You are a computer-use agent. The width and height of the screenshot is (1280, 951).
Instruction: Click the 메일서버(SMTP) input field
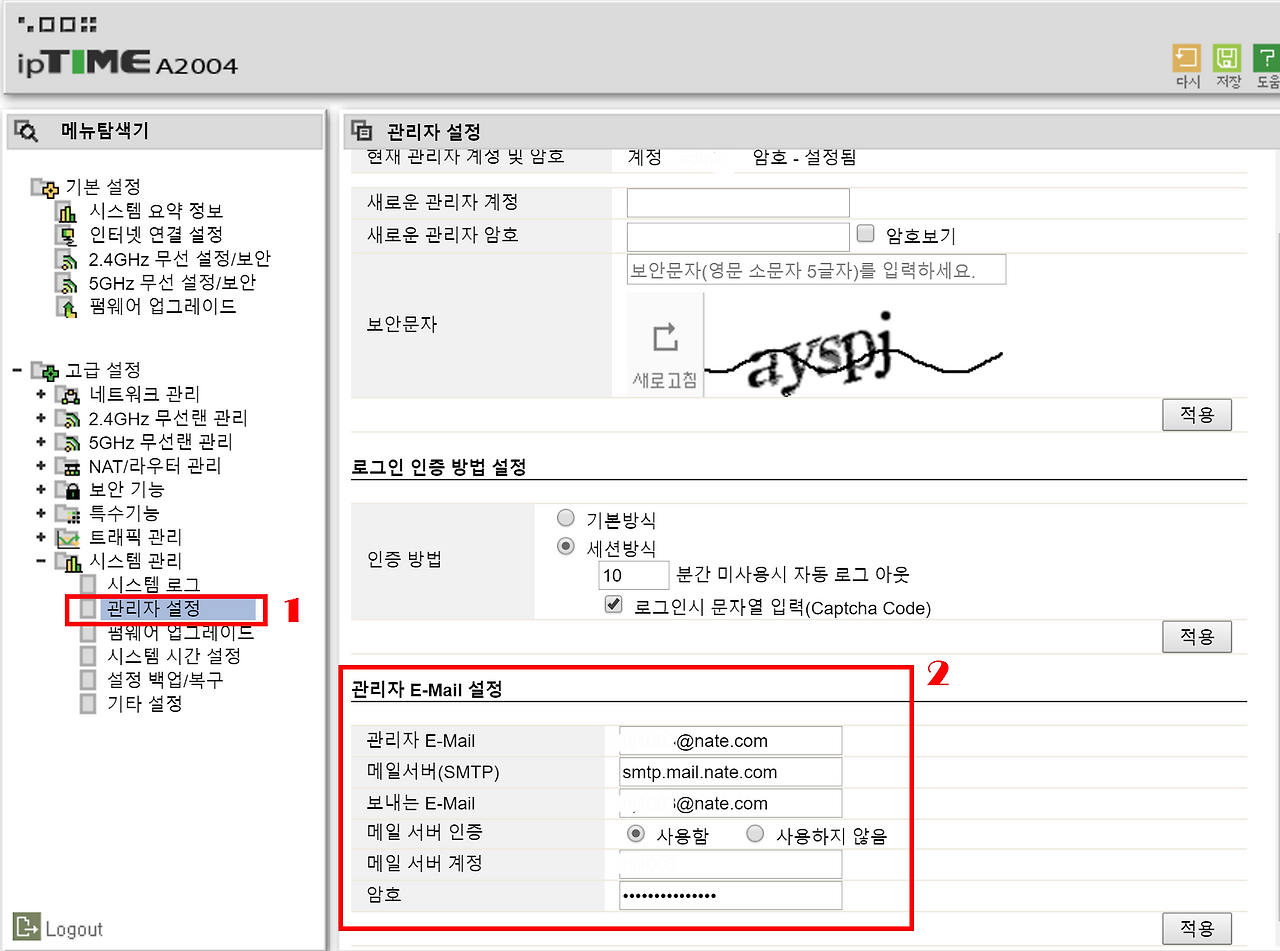[x=731, y=772]
